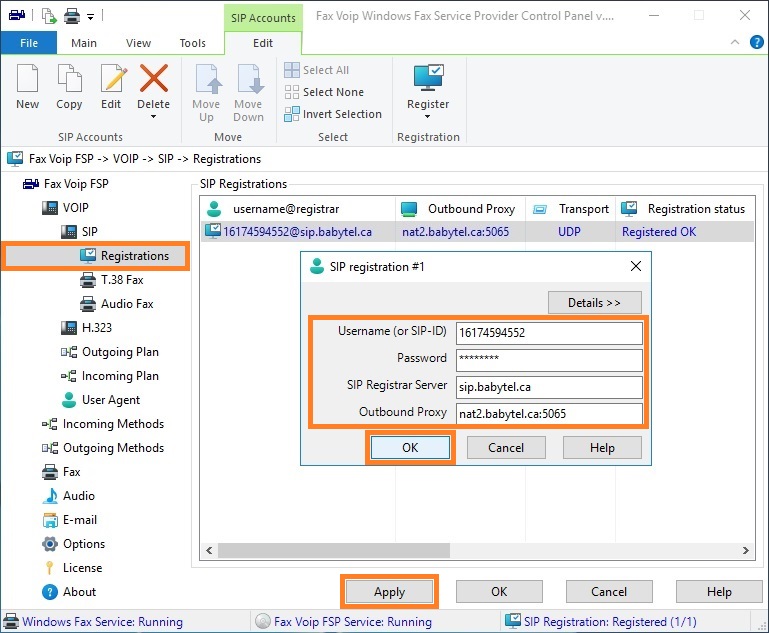Click the username@registrar column header
The height and width of the screenshot is (633, 769).
tap(297, 209)
